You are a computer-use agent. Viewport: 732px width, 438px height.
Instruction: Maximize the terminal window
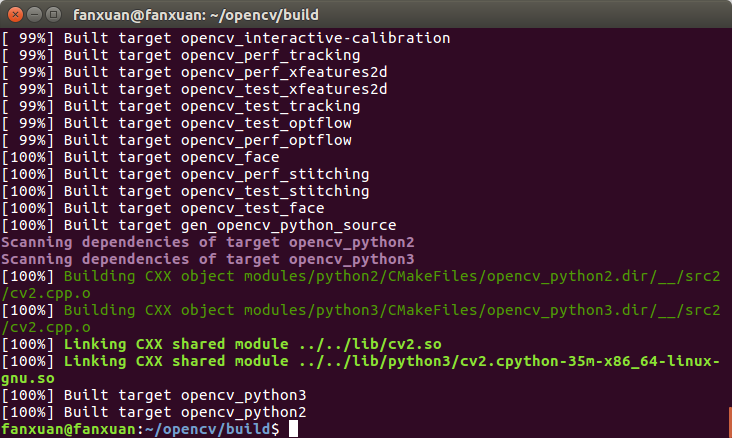[52, 14]
